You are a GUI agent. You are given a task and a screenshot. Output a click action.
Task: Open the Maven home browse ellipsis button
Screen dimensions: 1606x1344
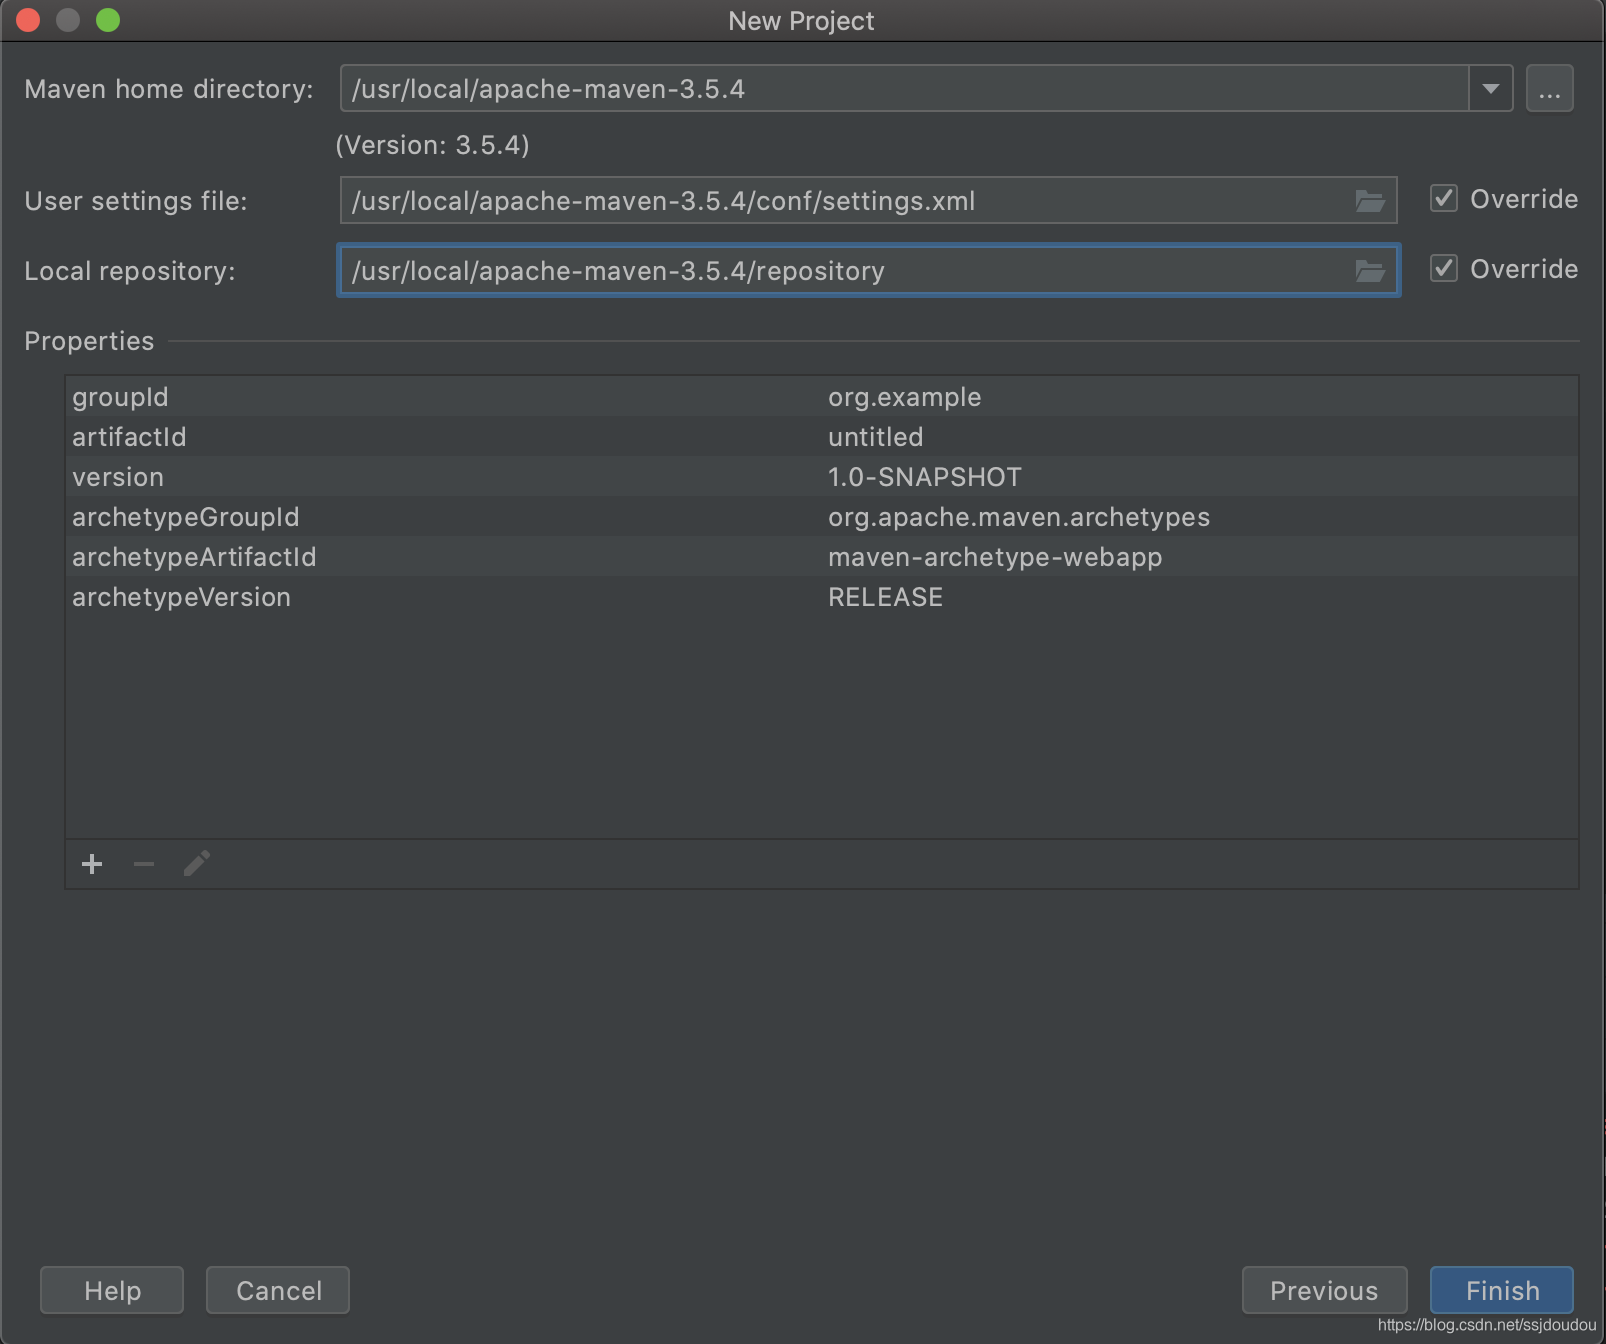pos(1549,89)
